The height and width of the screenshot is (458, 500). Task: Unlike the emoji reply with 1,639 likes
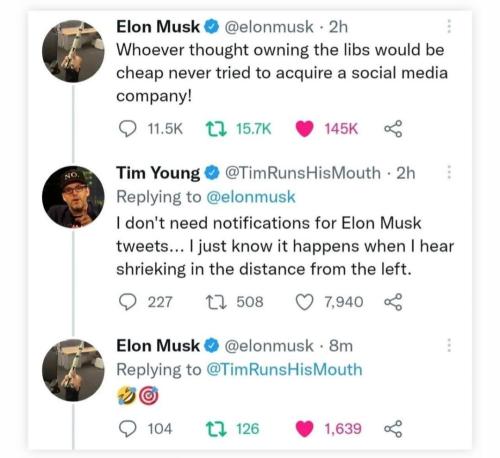304,429
